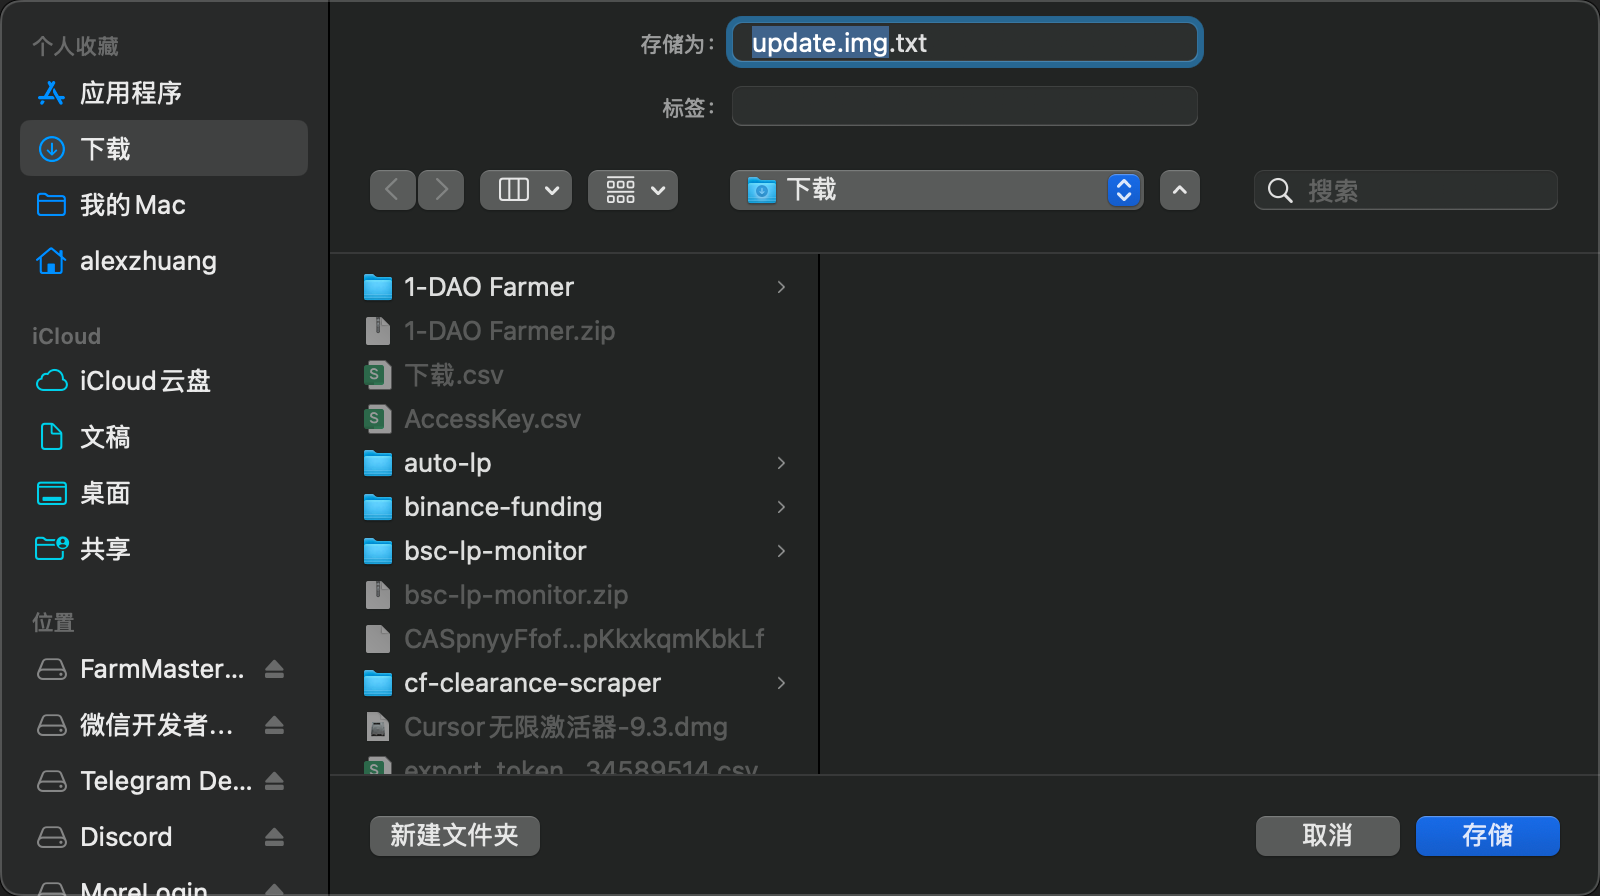Click the 标签 tags input field
1600x896 pixels.
(964, 106)
